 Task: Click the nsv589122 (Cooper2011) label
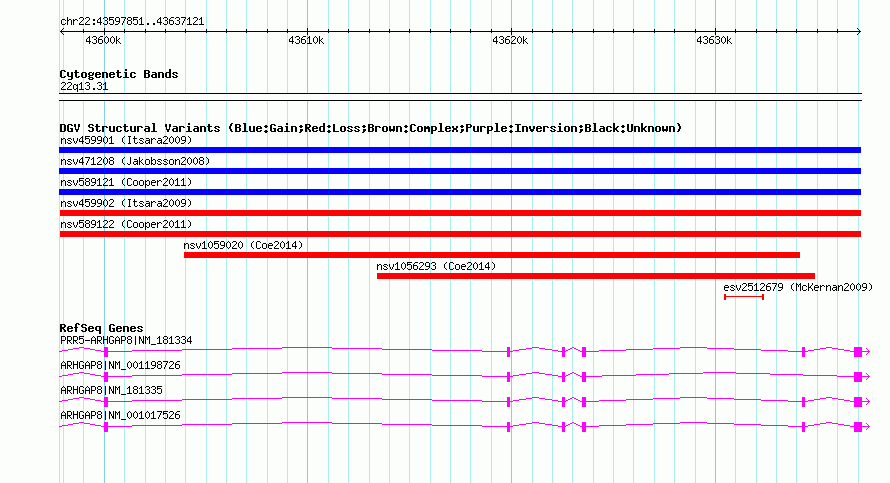(126, 224)
